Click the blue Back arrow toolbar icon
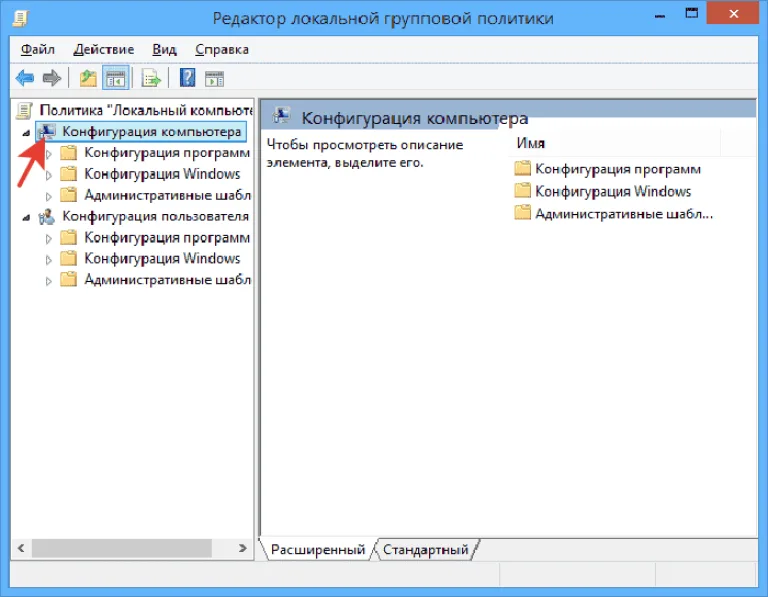Viewport: 768px width, 597px height. (24, 78)
